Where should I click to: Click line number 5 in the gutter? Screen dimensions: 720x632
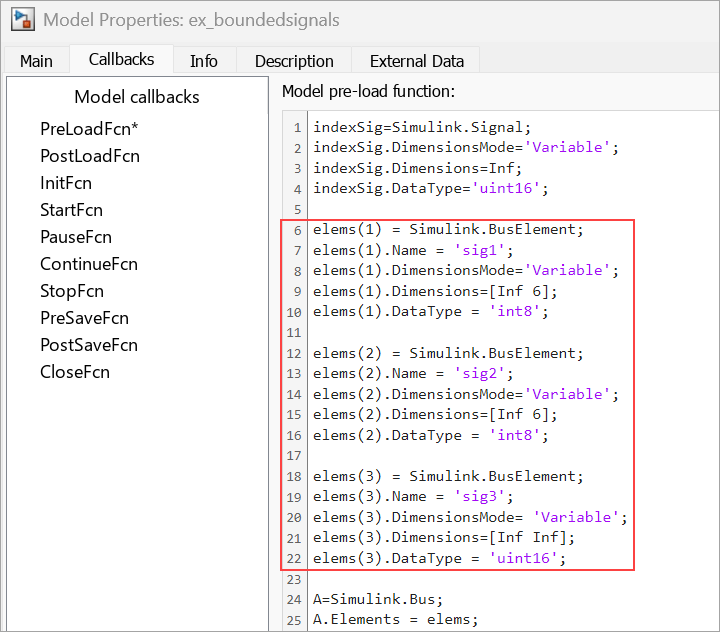(x=297, y=210)
